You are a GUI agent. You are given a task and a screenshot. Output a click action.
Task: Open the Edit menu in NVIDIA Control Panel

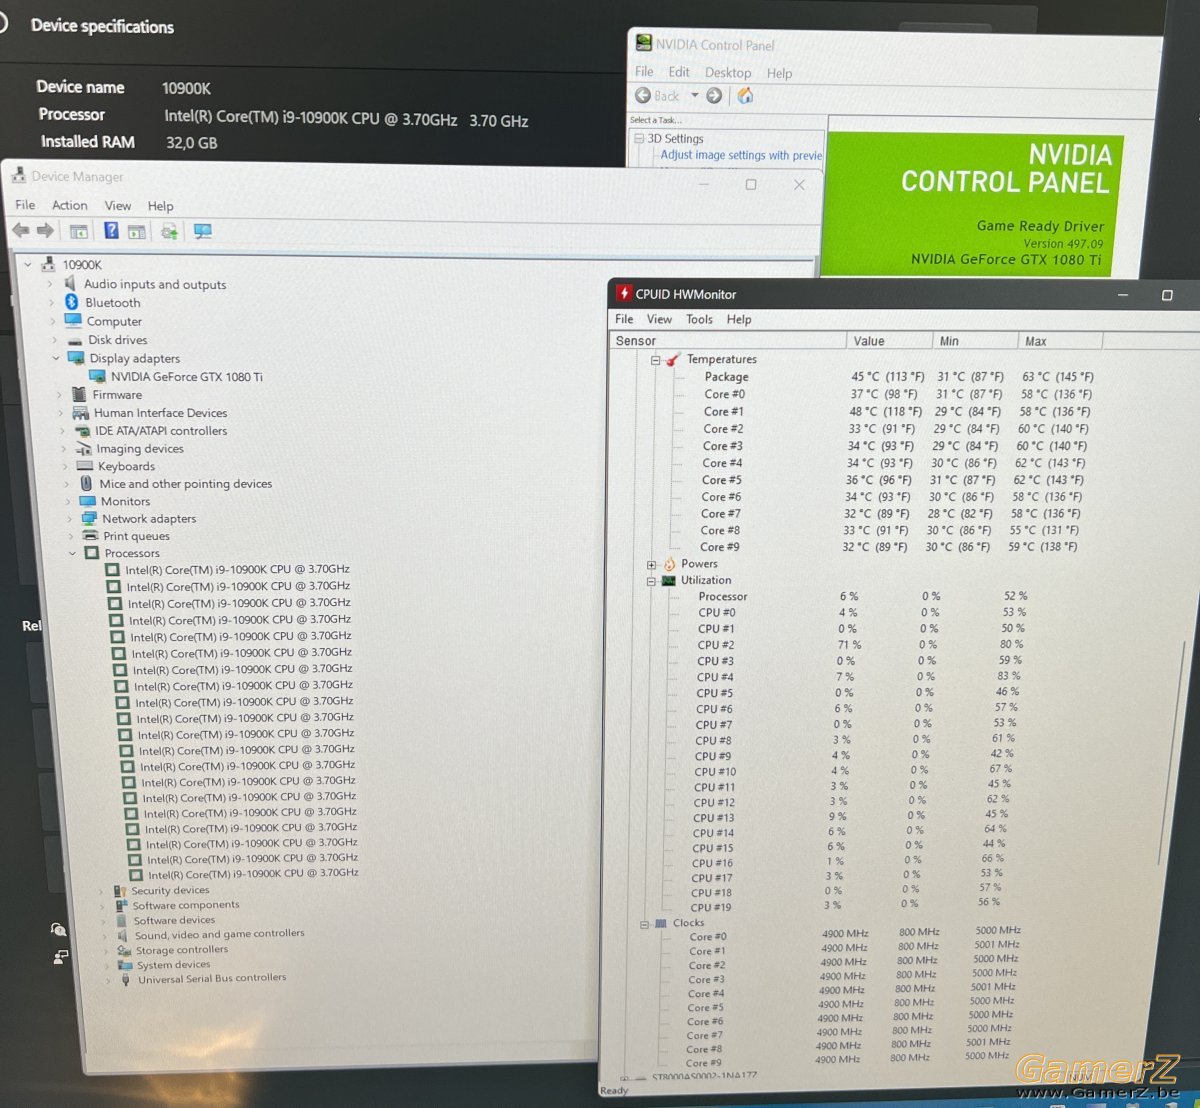point(679,72)
